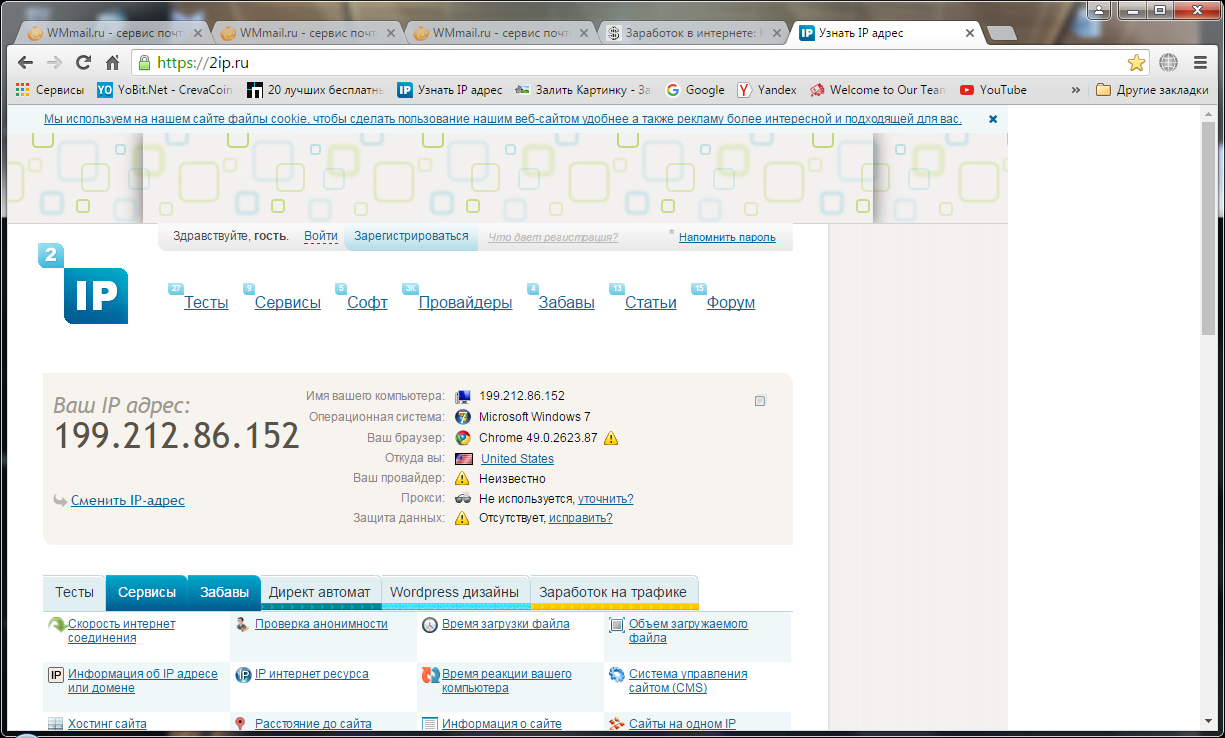Image resolution: width=1225 pixels, height=738 pixels.
Task: Open the Другие закладки folder
Action: coord(1152,90)
